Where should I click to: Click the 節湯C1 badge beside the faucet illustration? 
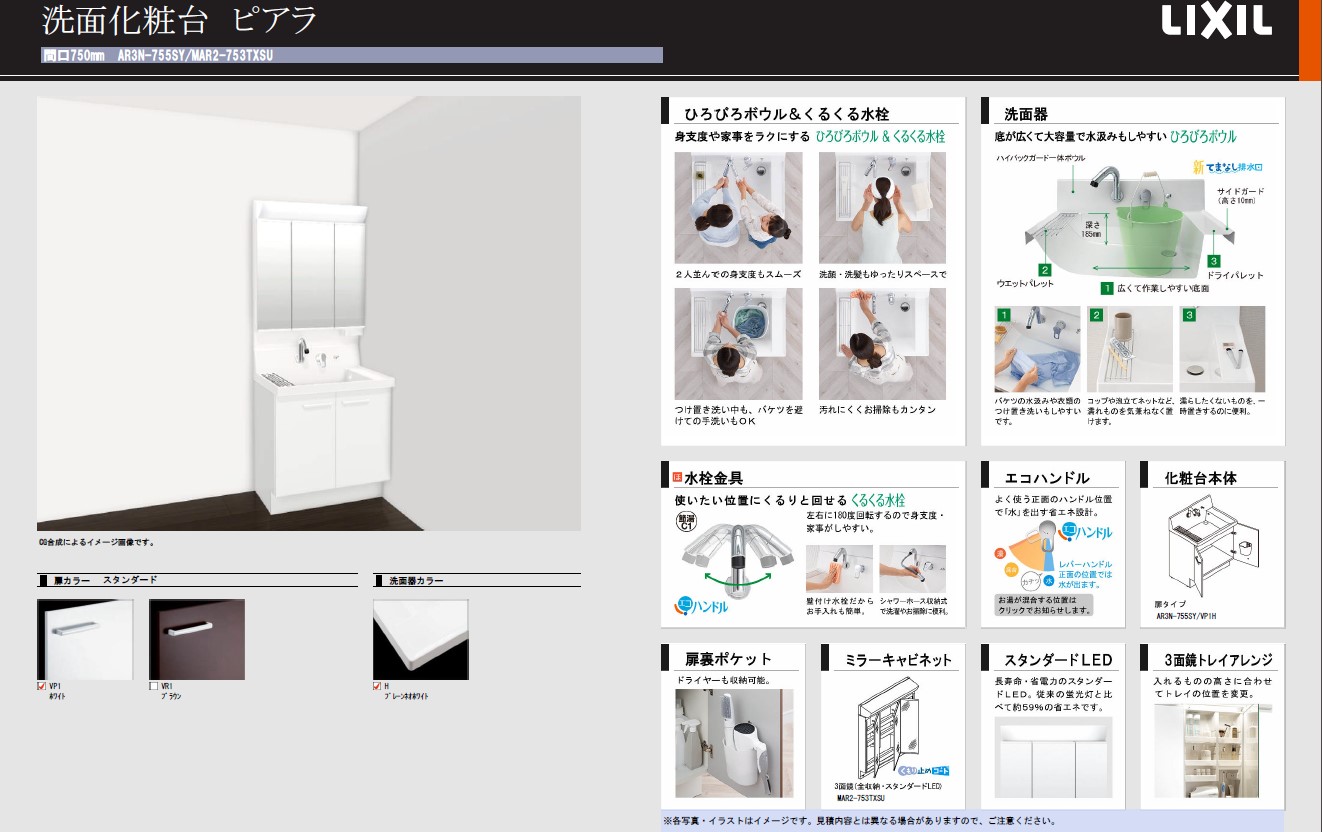click(x=686, y=523)
